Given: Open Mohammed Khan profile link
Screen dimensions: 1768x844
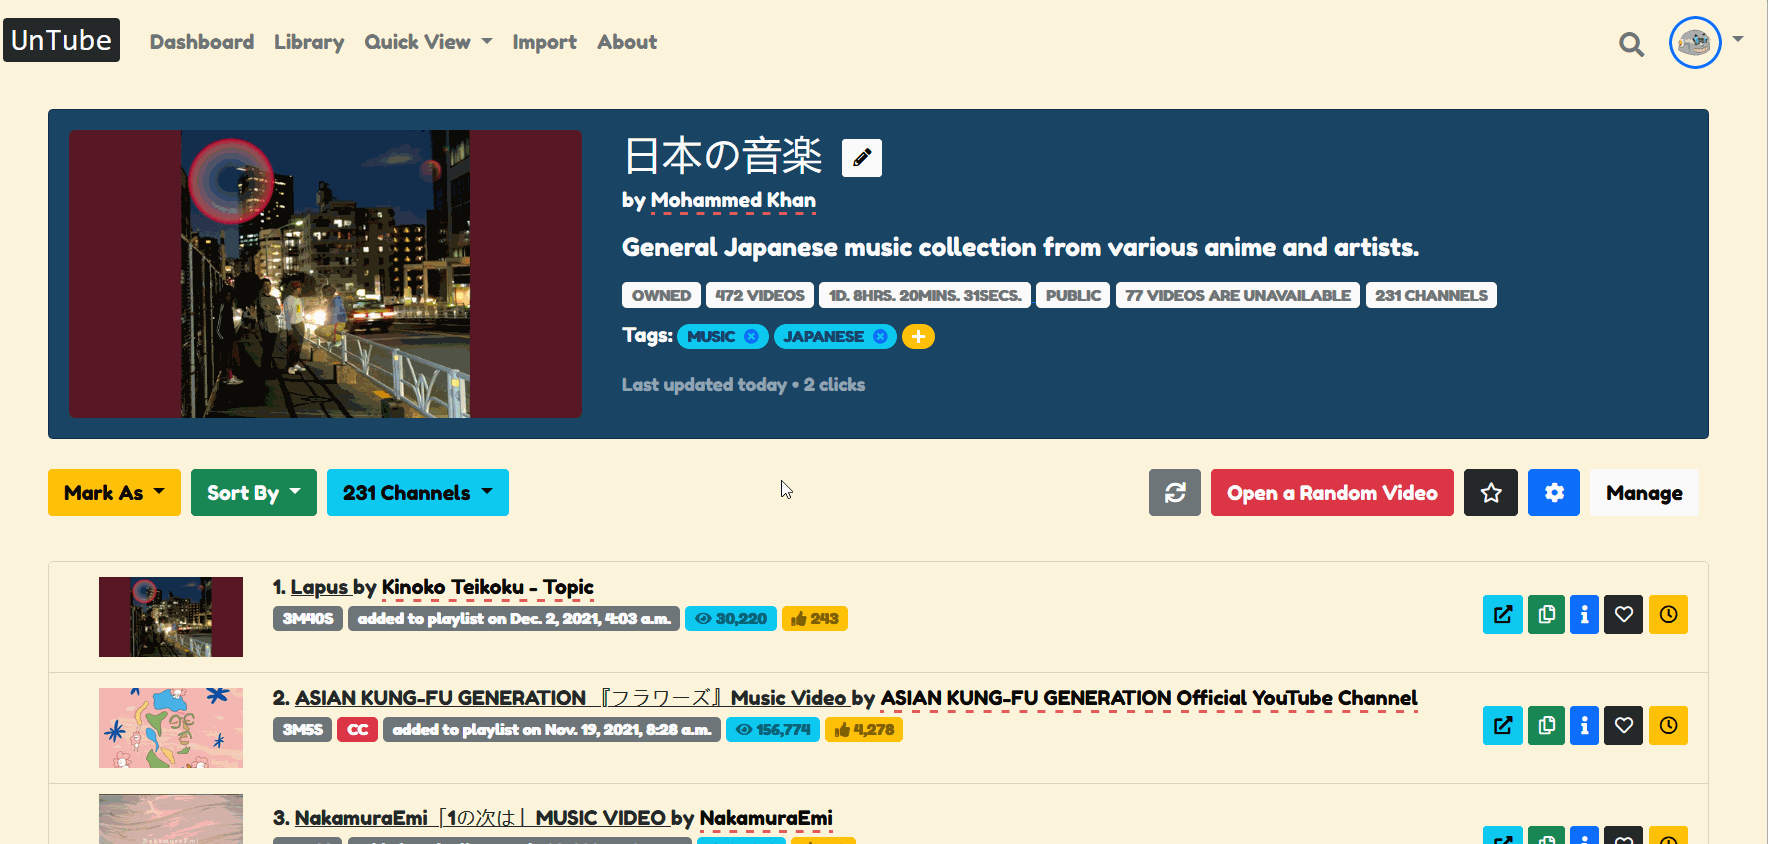Looking at the screenshot, I should point(733,200).
